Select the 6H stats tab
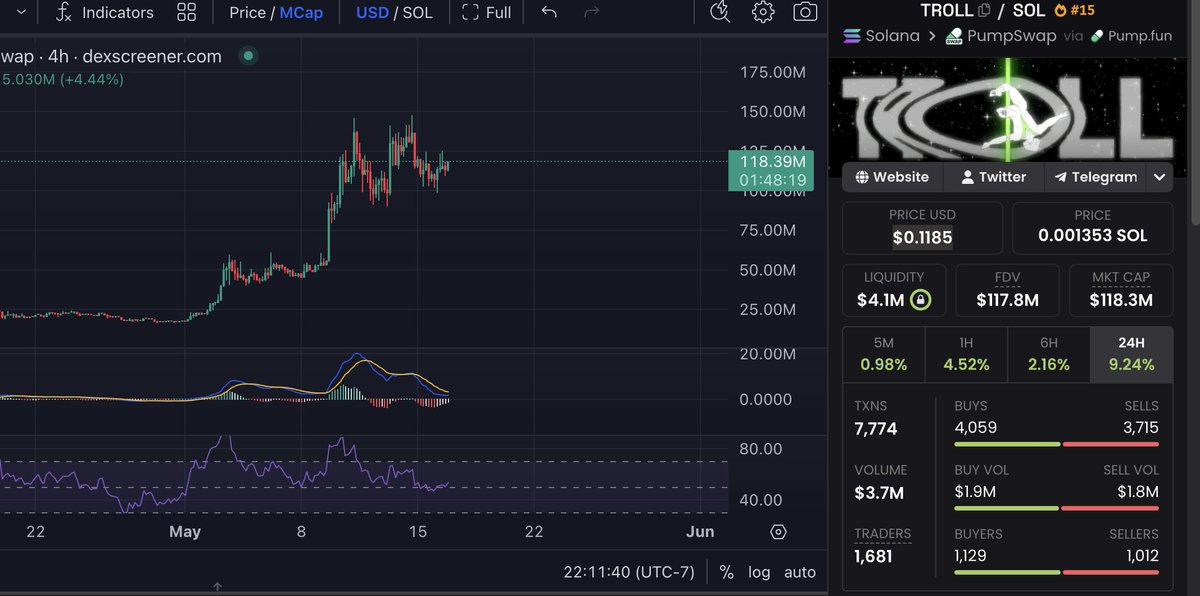 pyautogui.click(x=1048, y=354)
